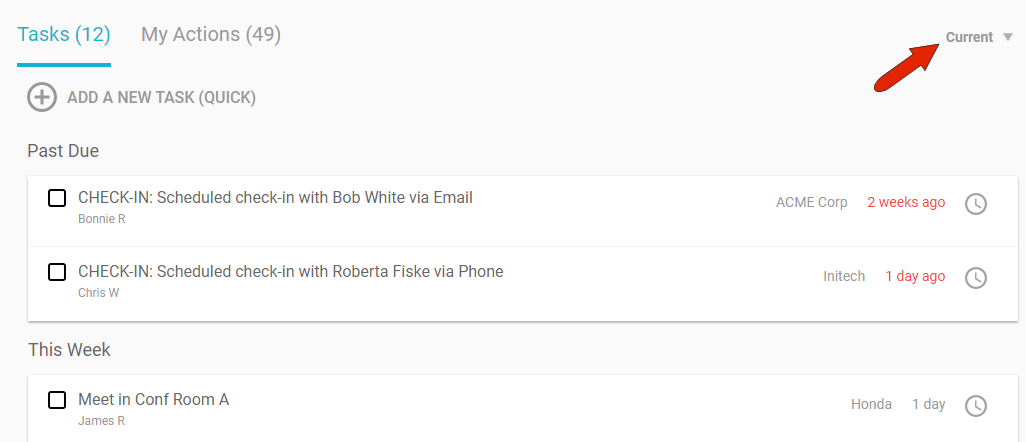Click the ACME Corp company label

pos(811,202)
